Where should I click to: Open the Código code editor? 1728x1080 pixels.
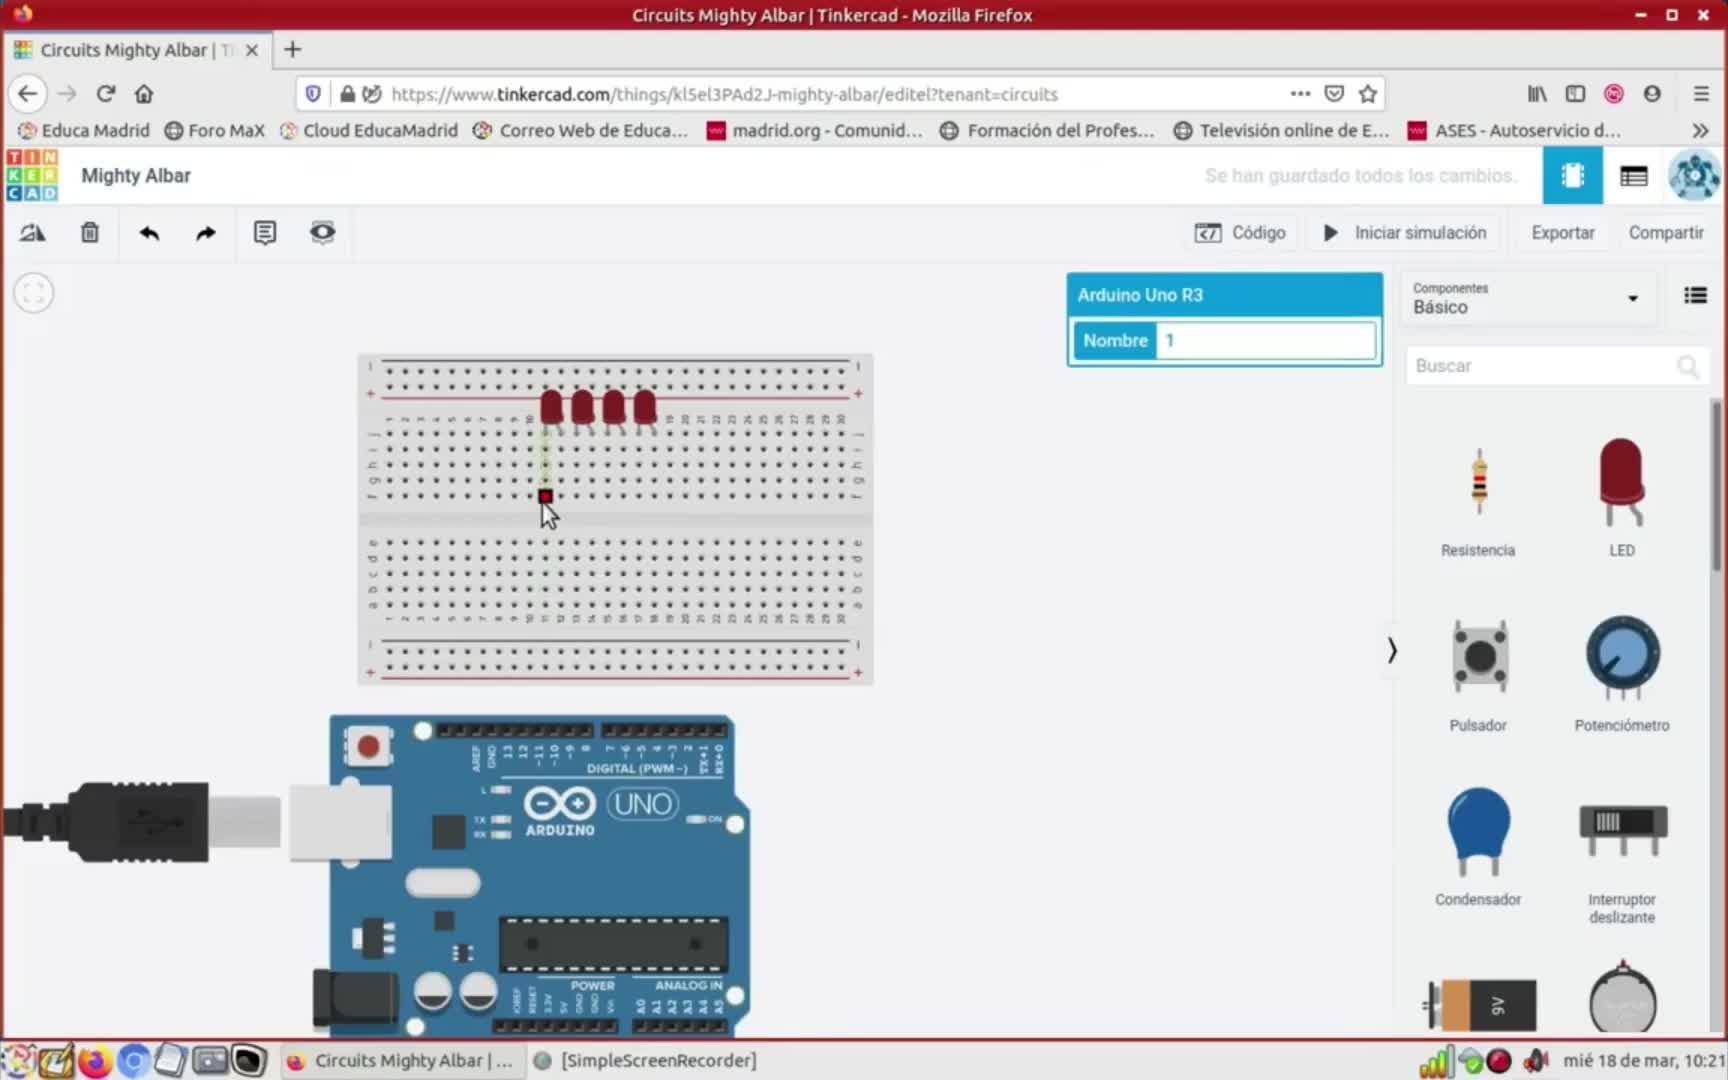[x=1240, y=233]
